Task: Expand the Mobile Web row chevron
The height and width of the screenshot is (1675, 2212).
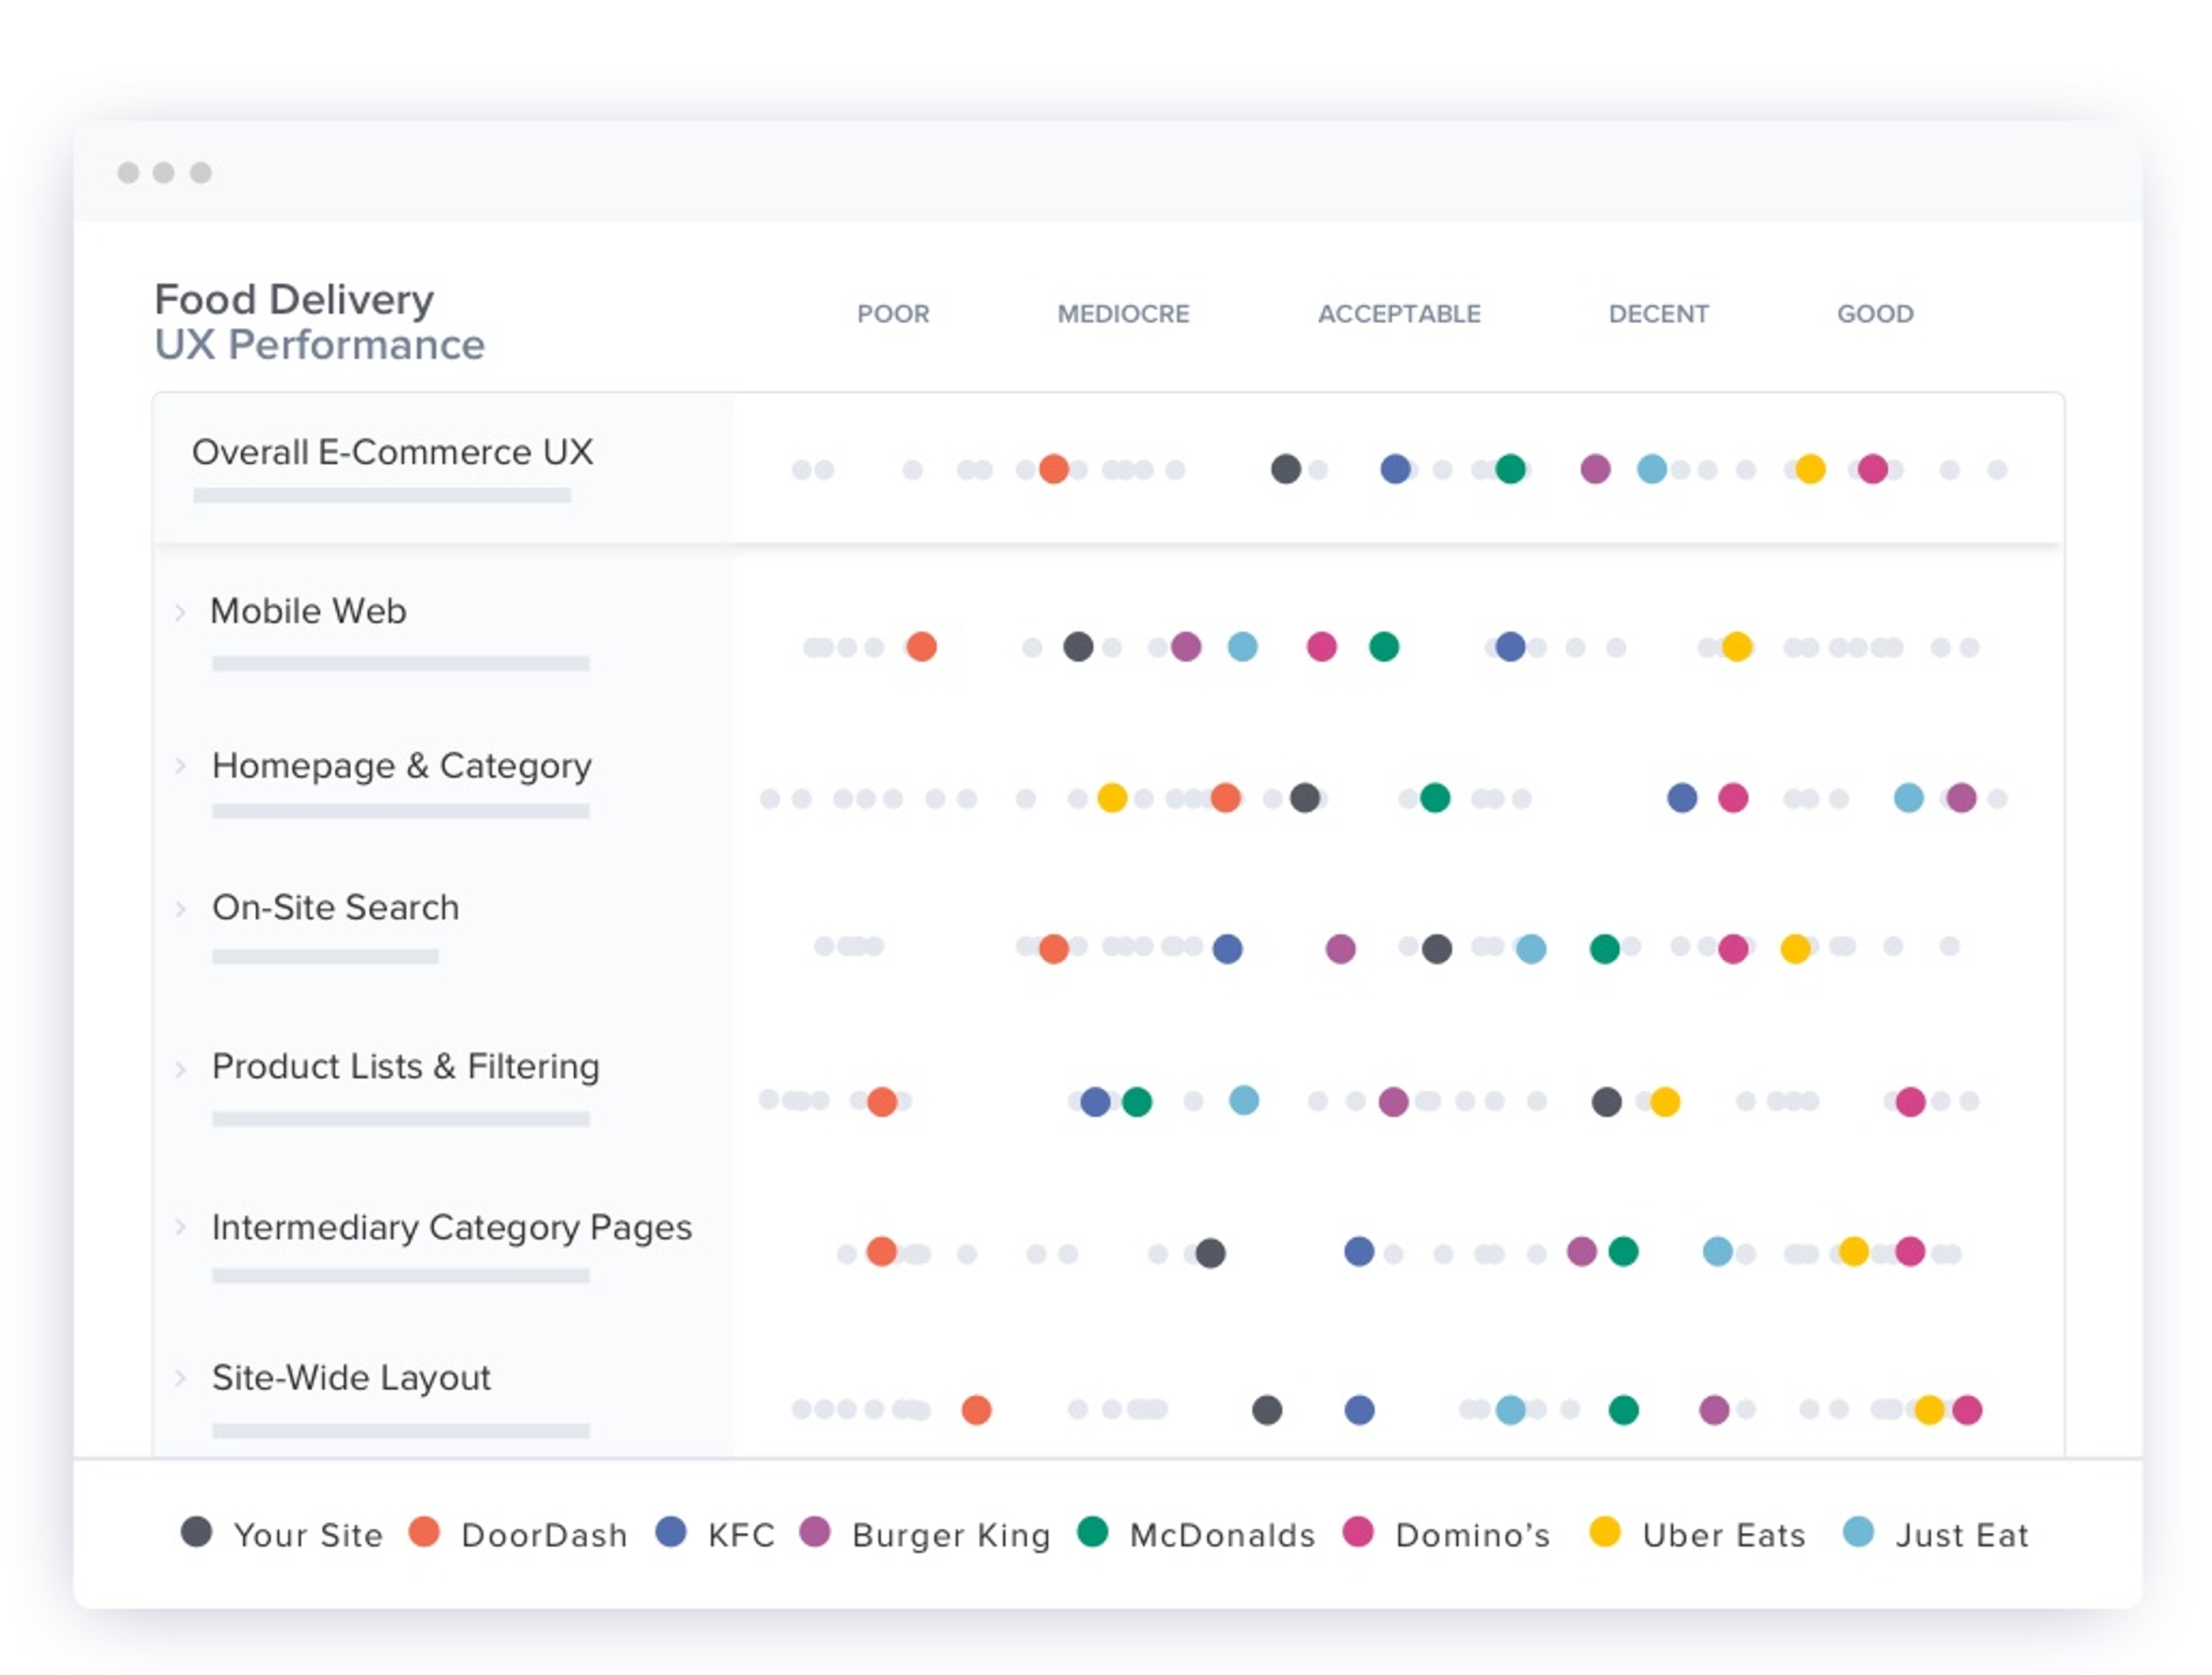Action: click(180, 612)
